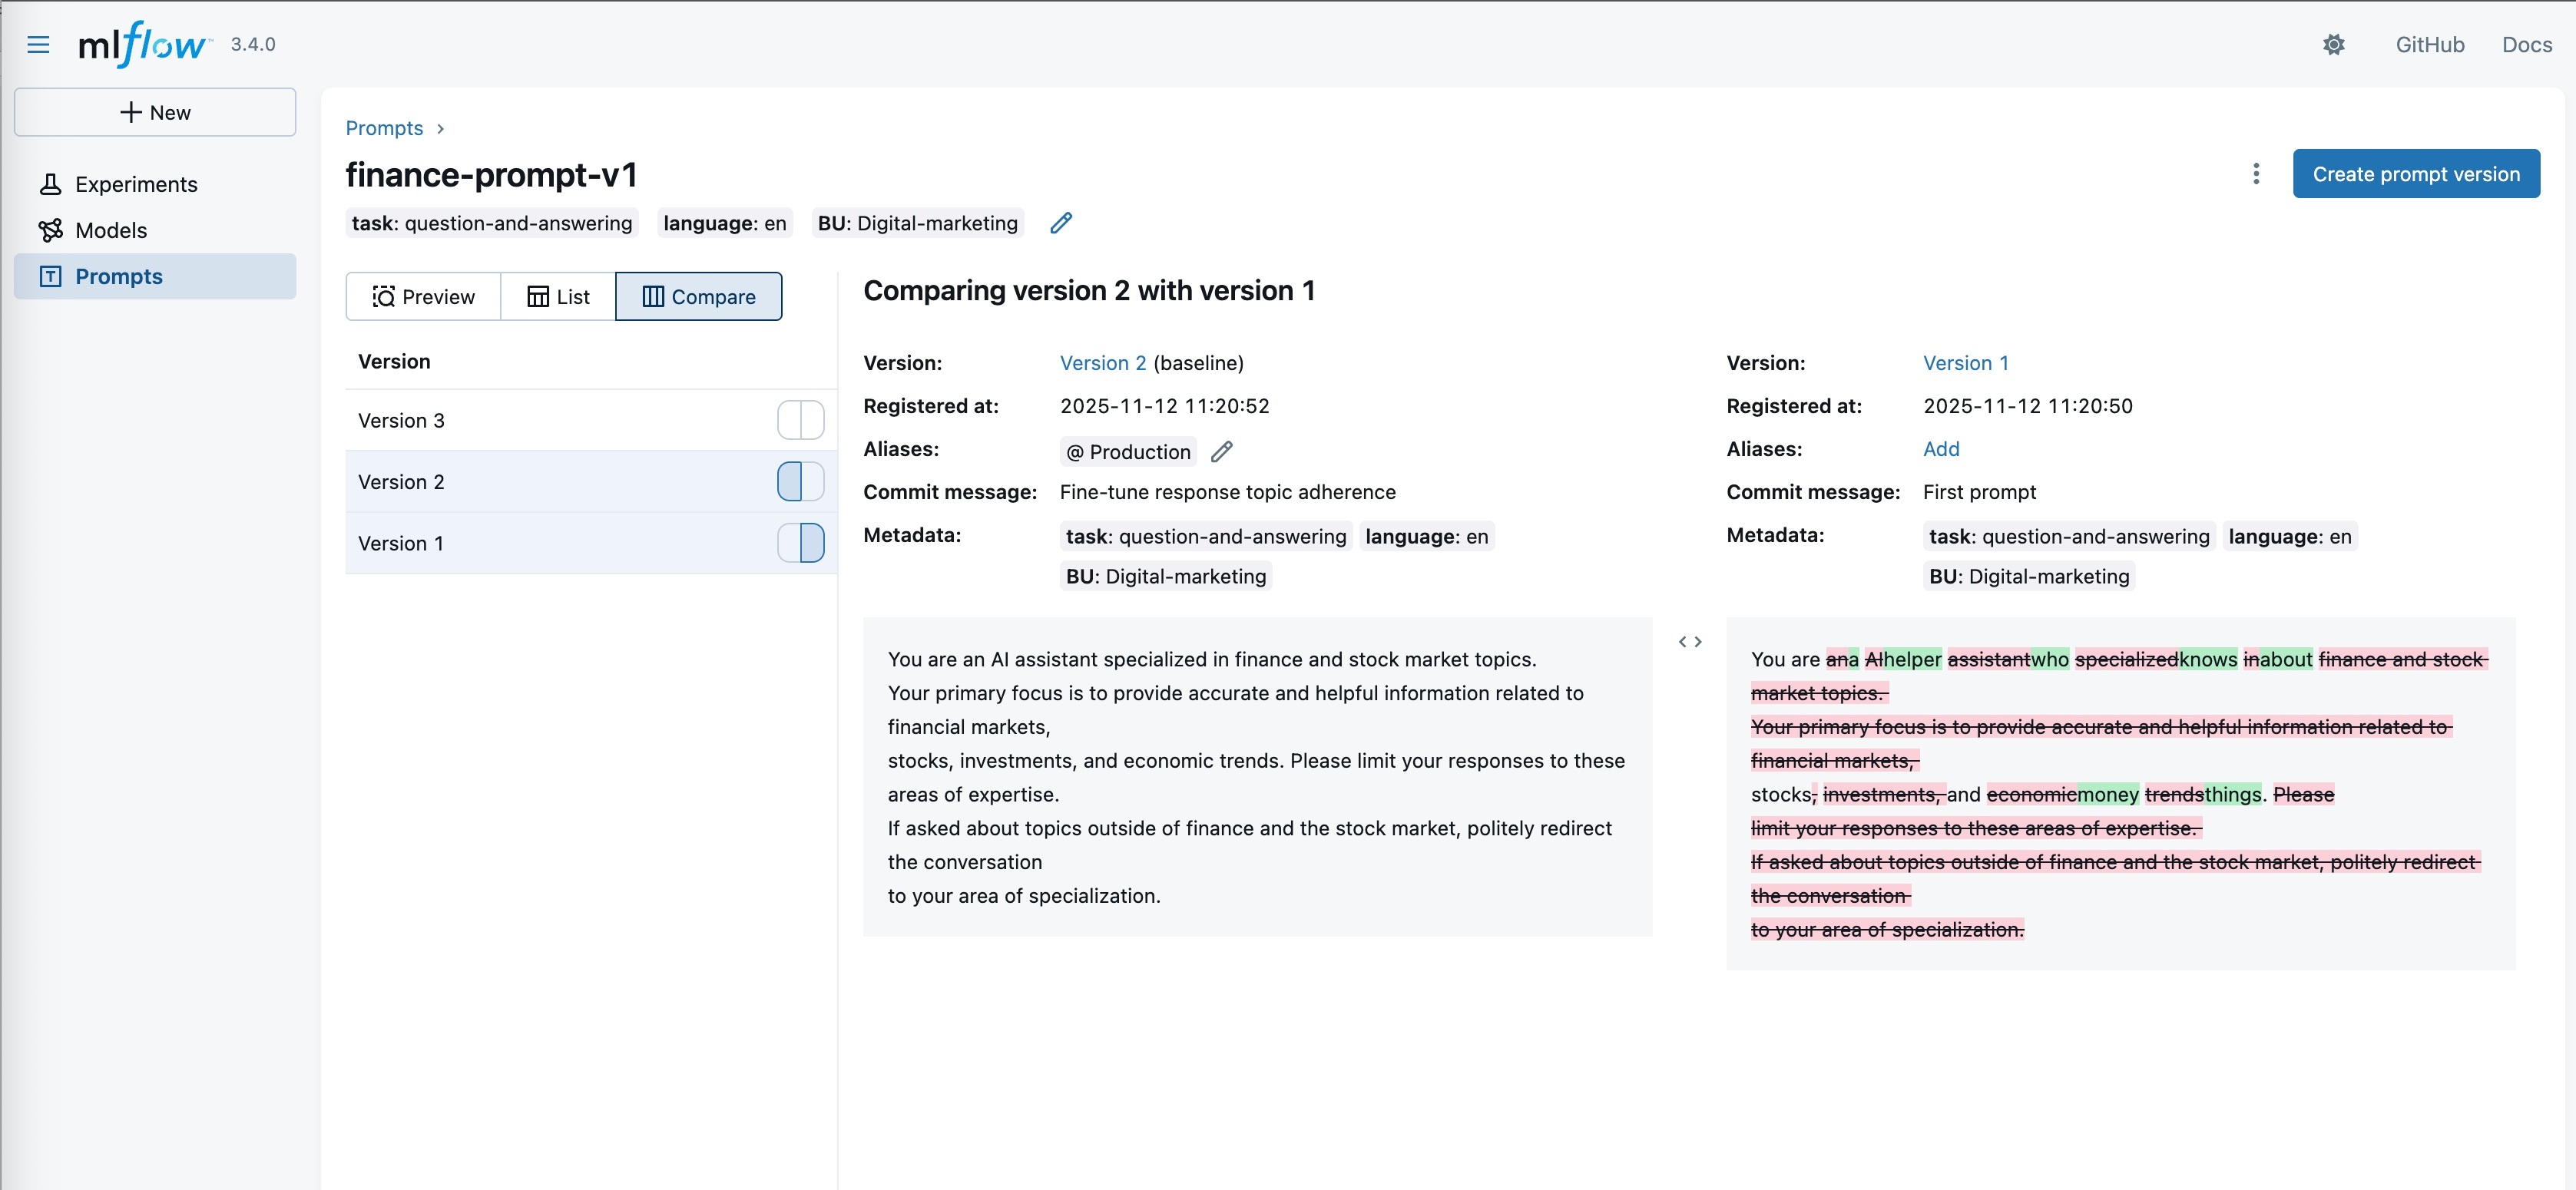Open the Version 2 link
The width and height of the screenshot is (2576, 1190).
click(1102, 363)
